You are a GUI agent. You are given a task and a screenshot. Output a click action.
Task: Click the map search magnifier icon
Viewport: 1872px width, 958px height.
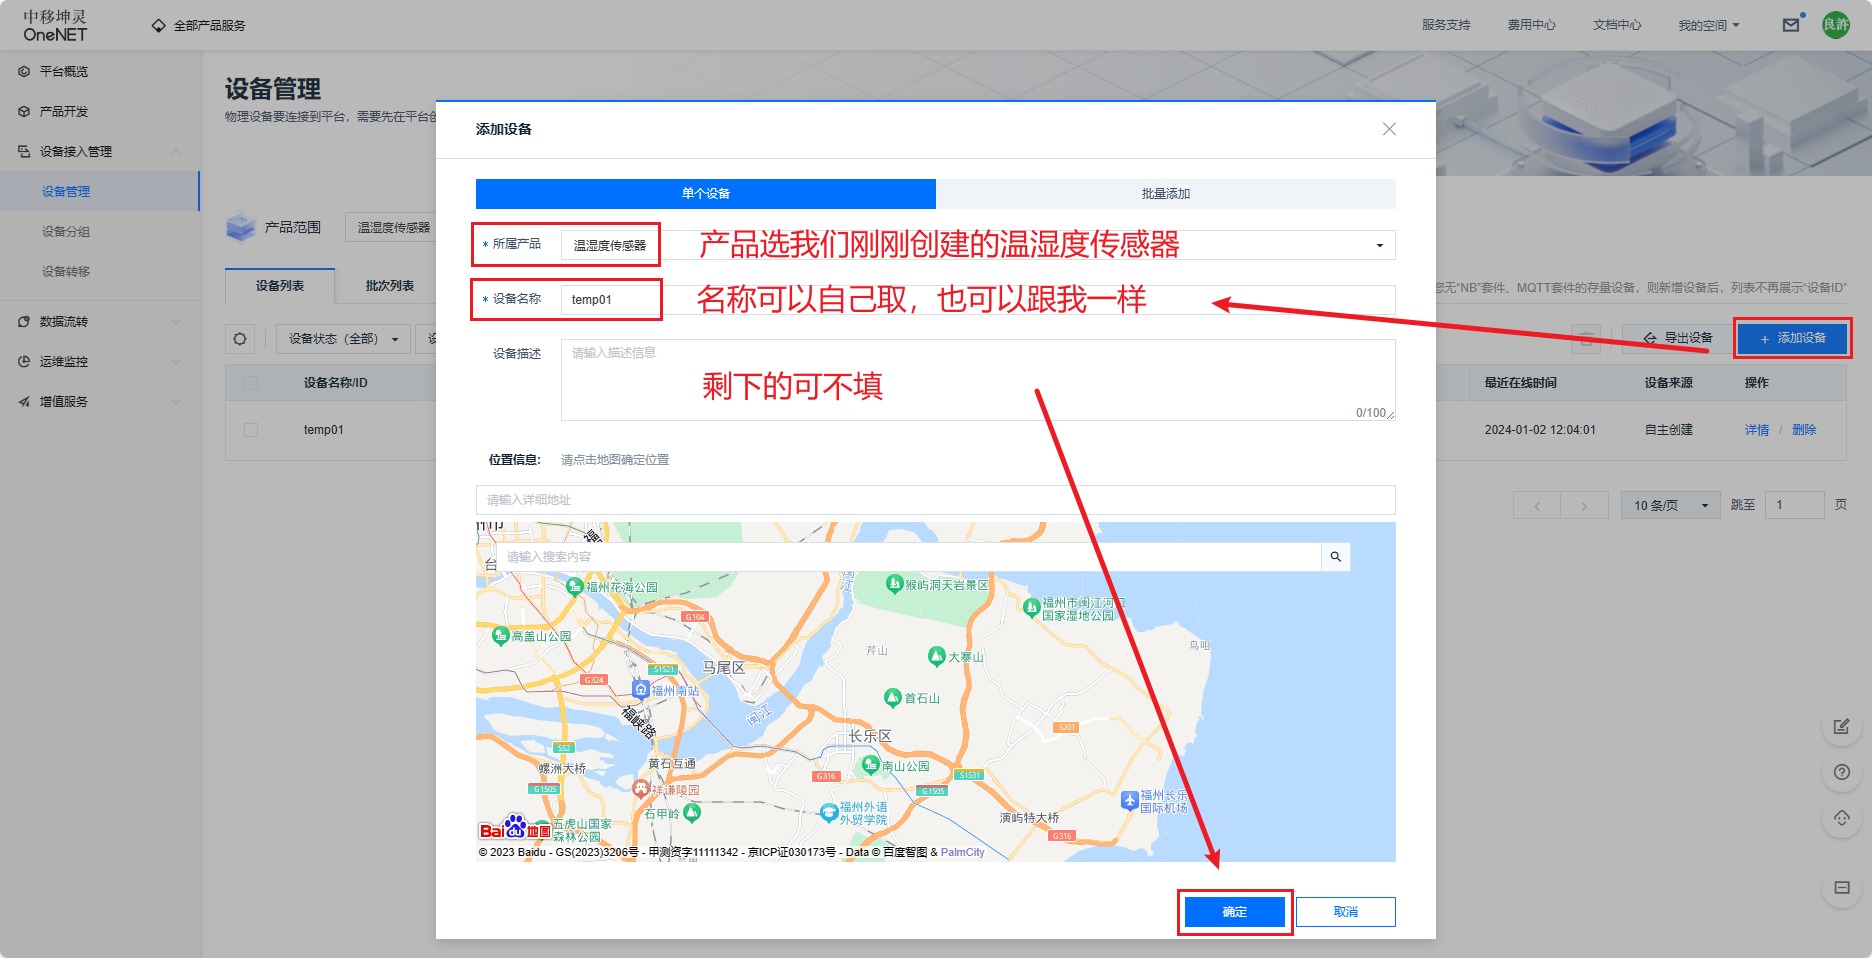point(1335,557)
